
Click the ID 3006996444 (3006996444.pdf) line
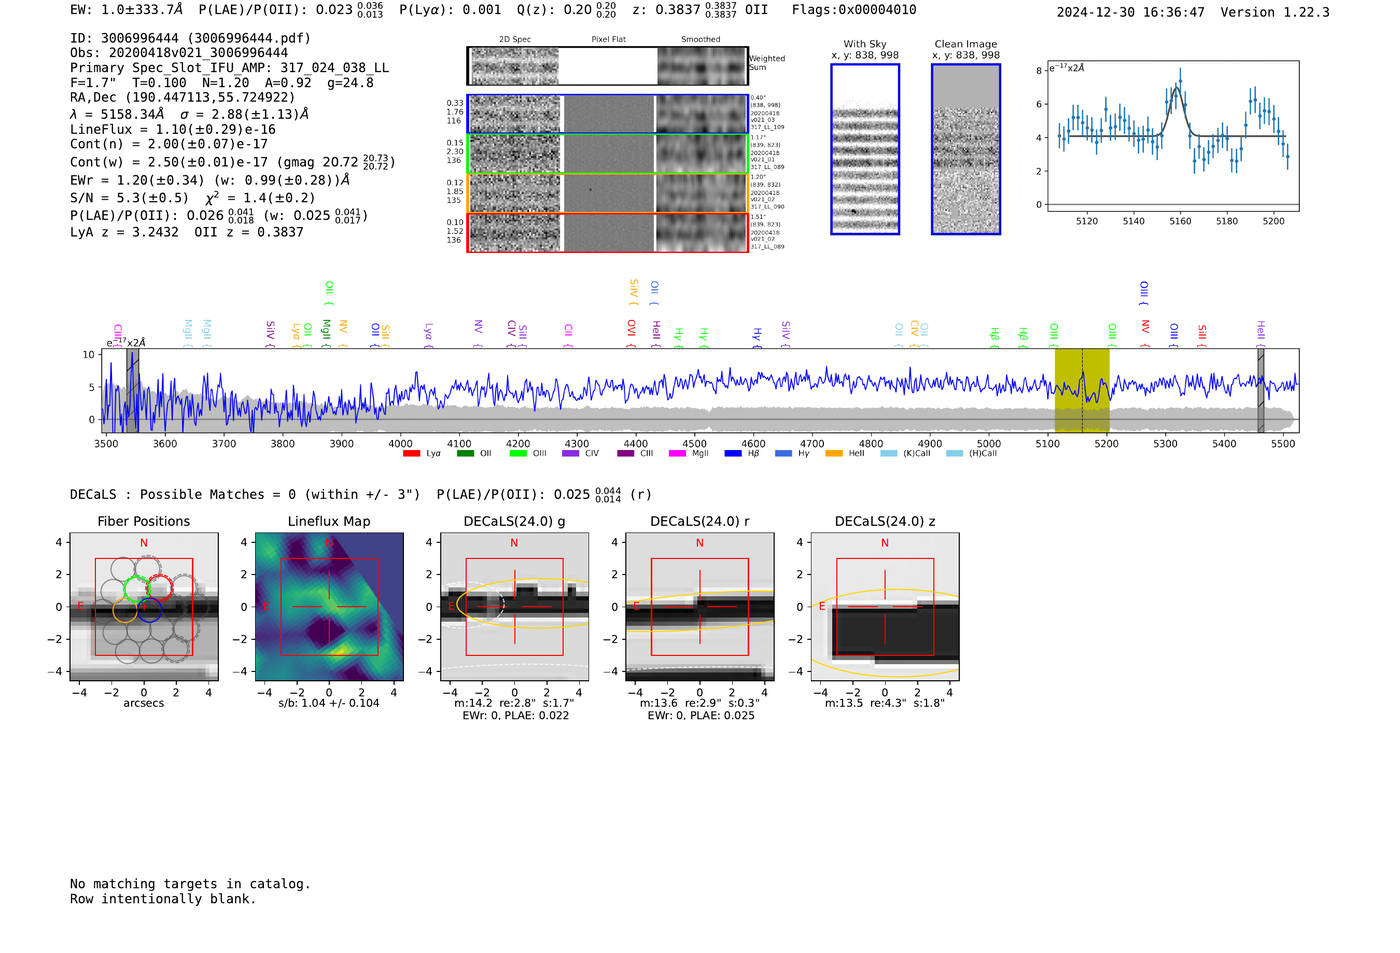(x=190, y=38)
